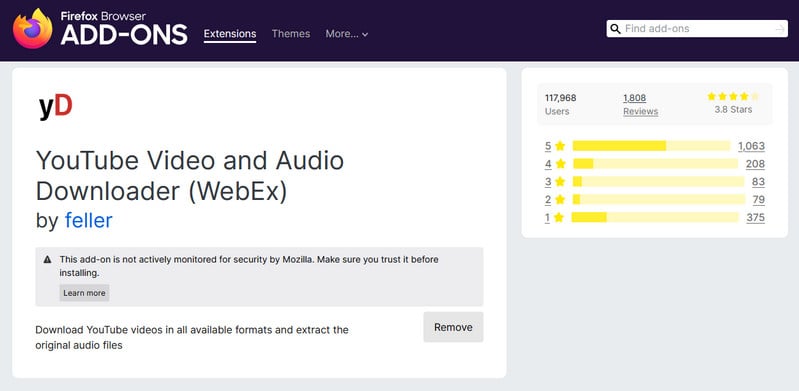Open 83 three-star reviews count
This screenshot has width=799, height=391.
pyautogui.click(x=758, y=182)
